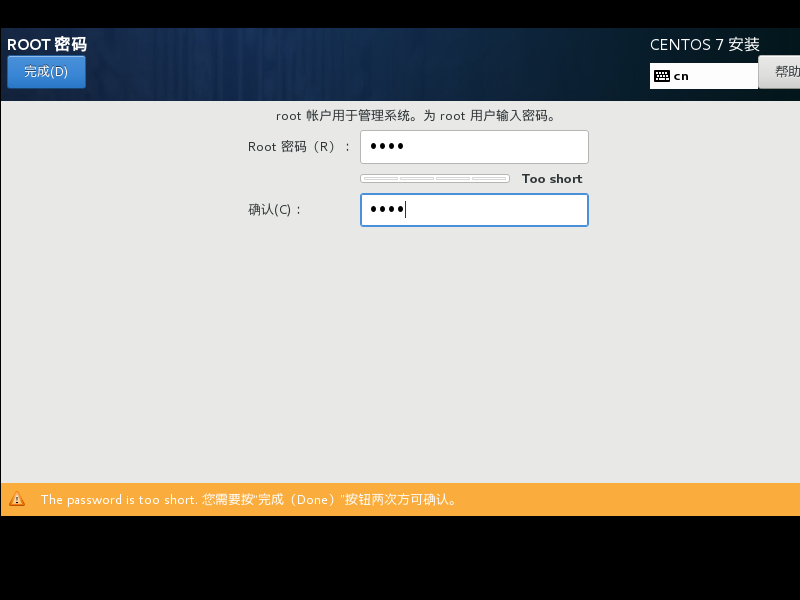Click the keyboard icon beside cn
The width and height of the screenshot is (800, 600).
pos(662,76)
